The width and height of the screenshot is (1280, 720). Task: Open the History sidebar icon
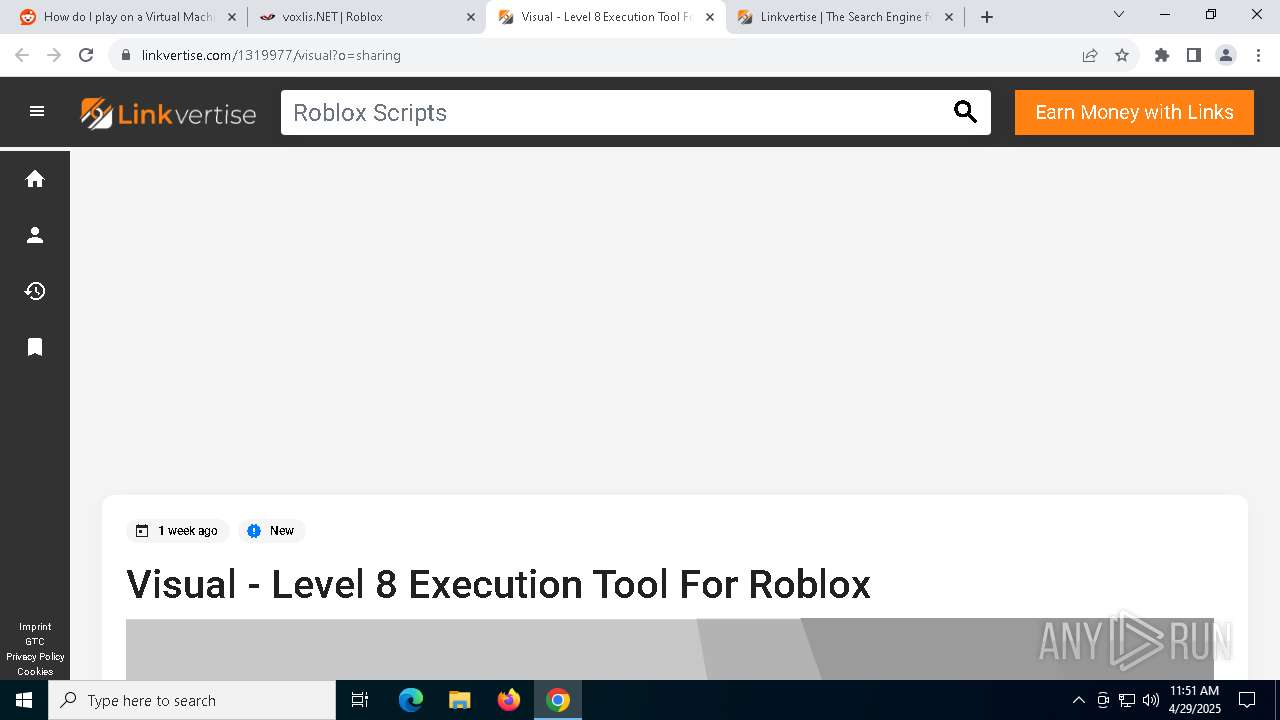tap(35, 291)
